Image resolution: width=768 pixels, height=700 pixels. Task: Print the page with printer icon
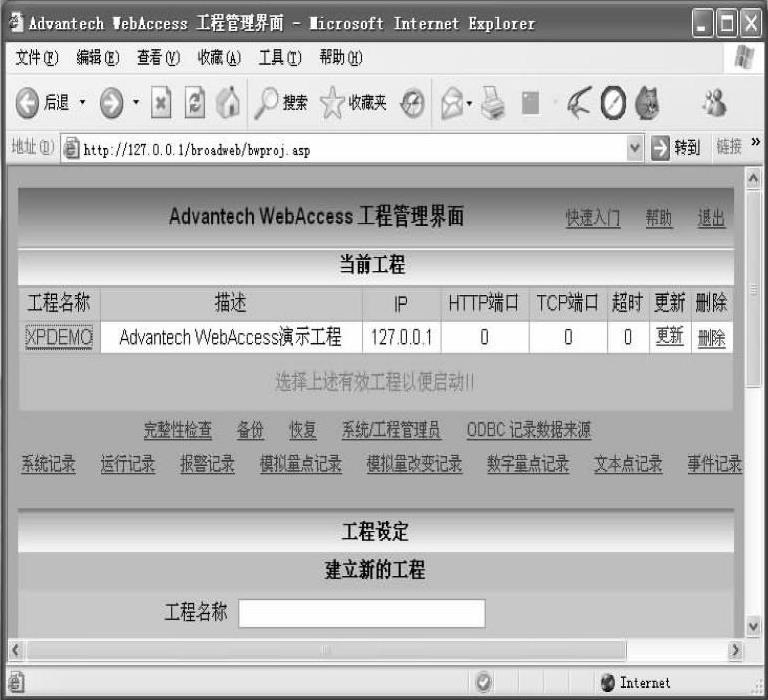(493, 103)
